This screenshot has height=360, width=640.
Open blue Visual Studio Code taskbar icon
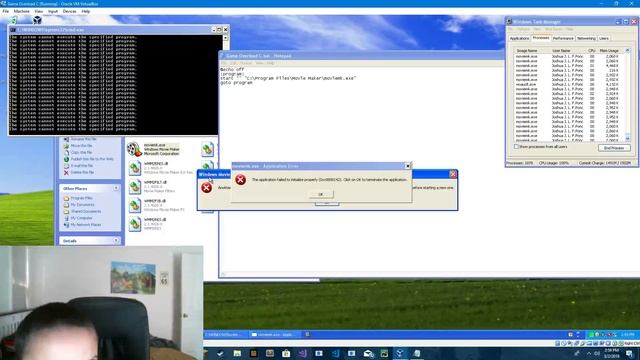pyautogui.click(x=335, y=353)
